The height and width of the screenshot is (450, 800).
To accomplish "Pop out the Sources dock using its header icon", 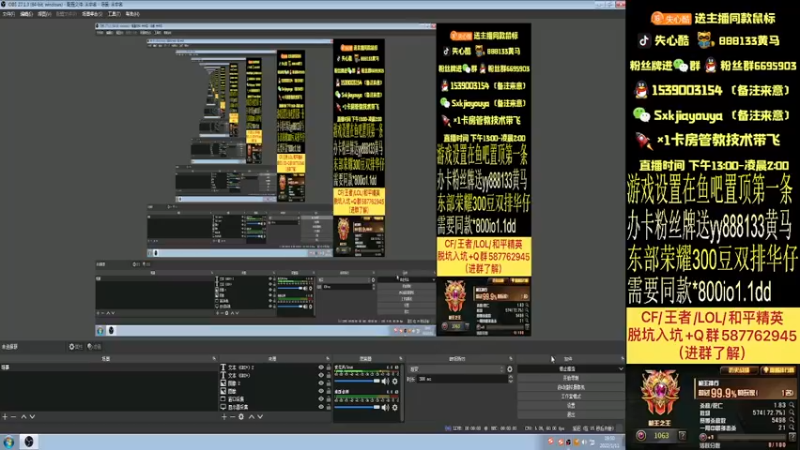I will point(328,359).
